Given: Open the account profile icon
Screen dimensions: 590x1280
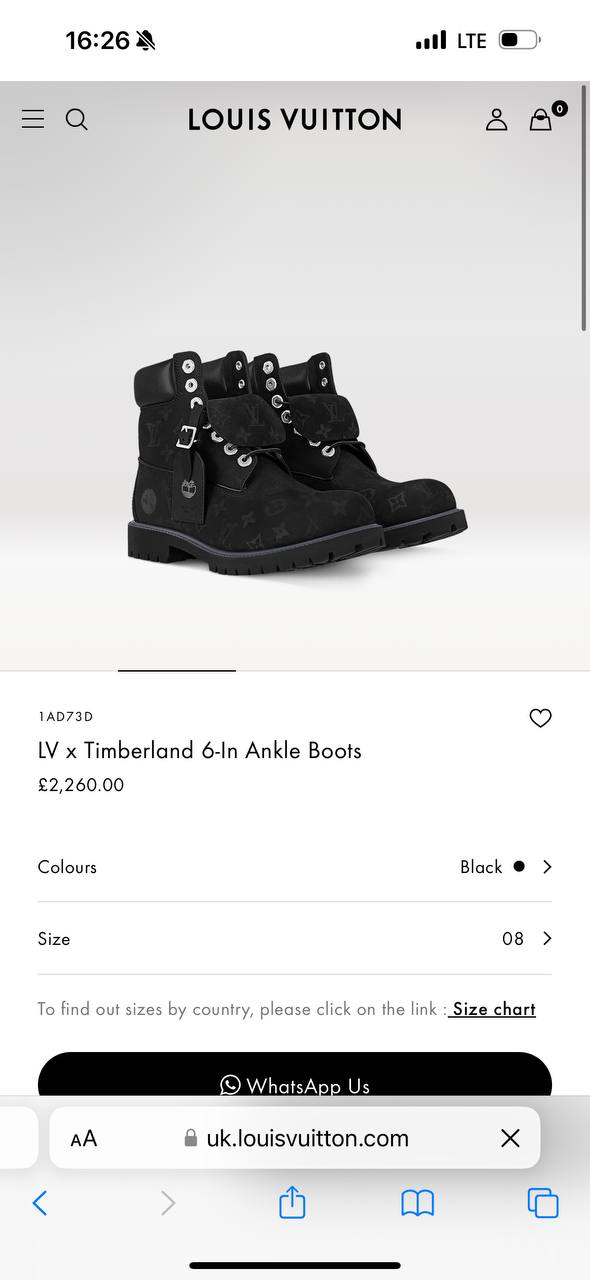Looking at the screenshot, I should [497, 119].
